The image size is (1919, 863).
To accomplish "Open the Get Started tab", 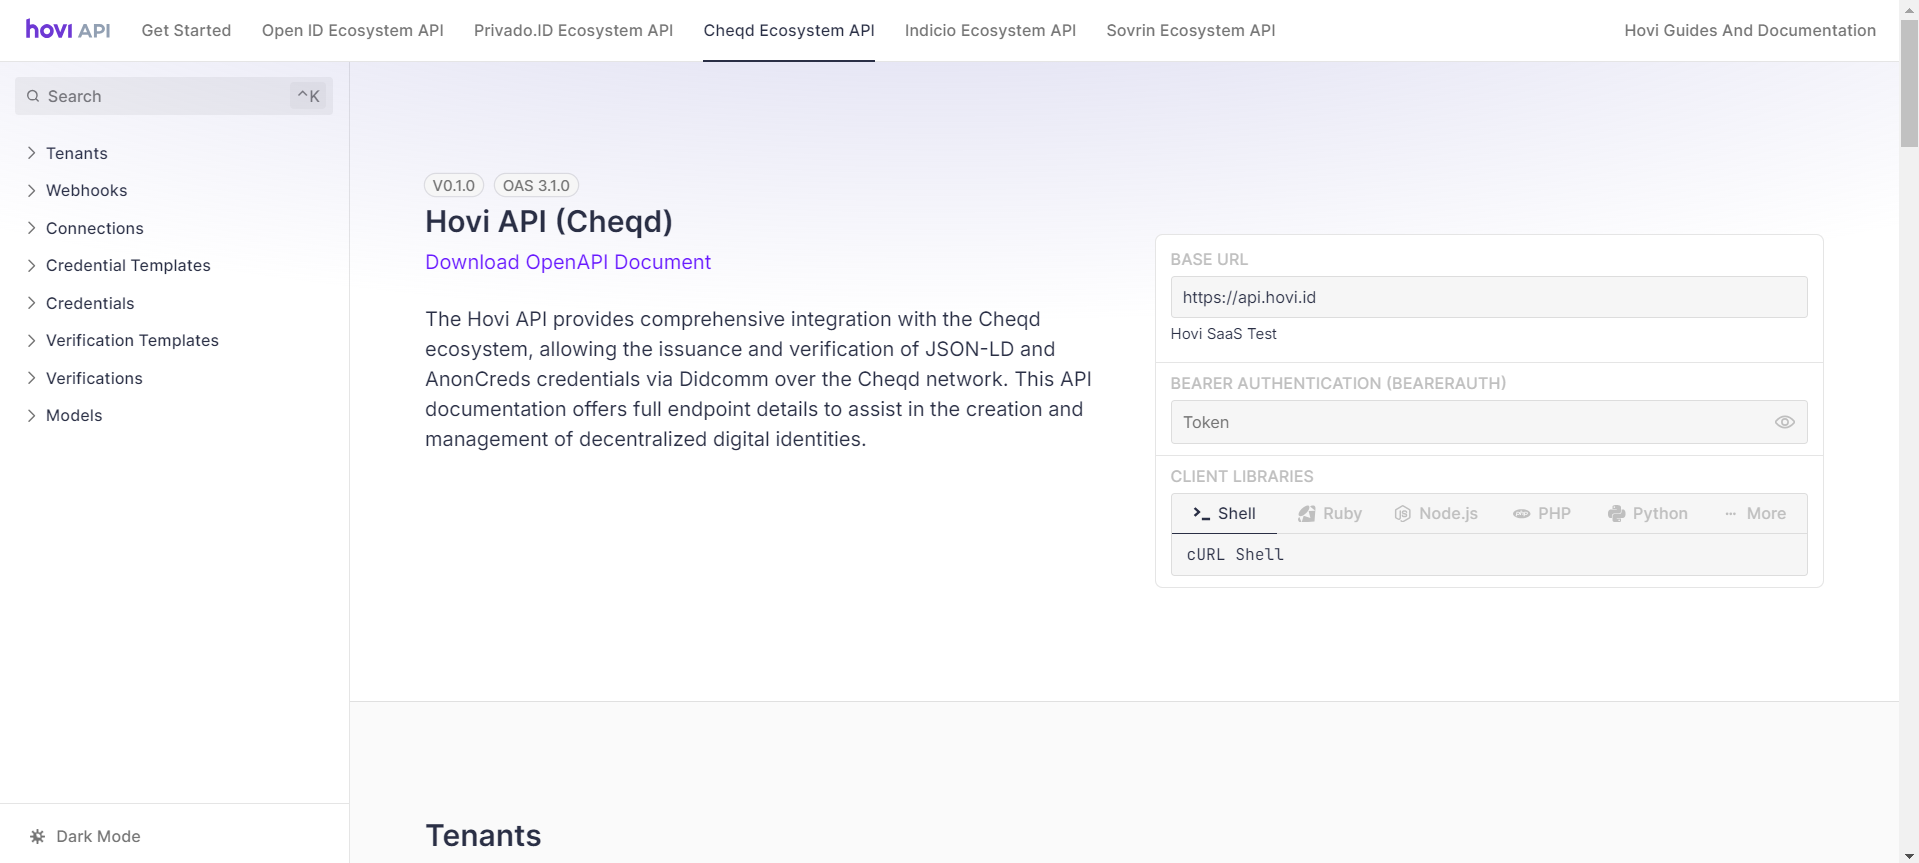I will click(x=186, y=30).
